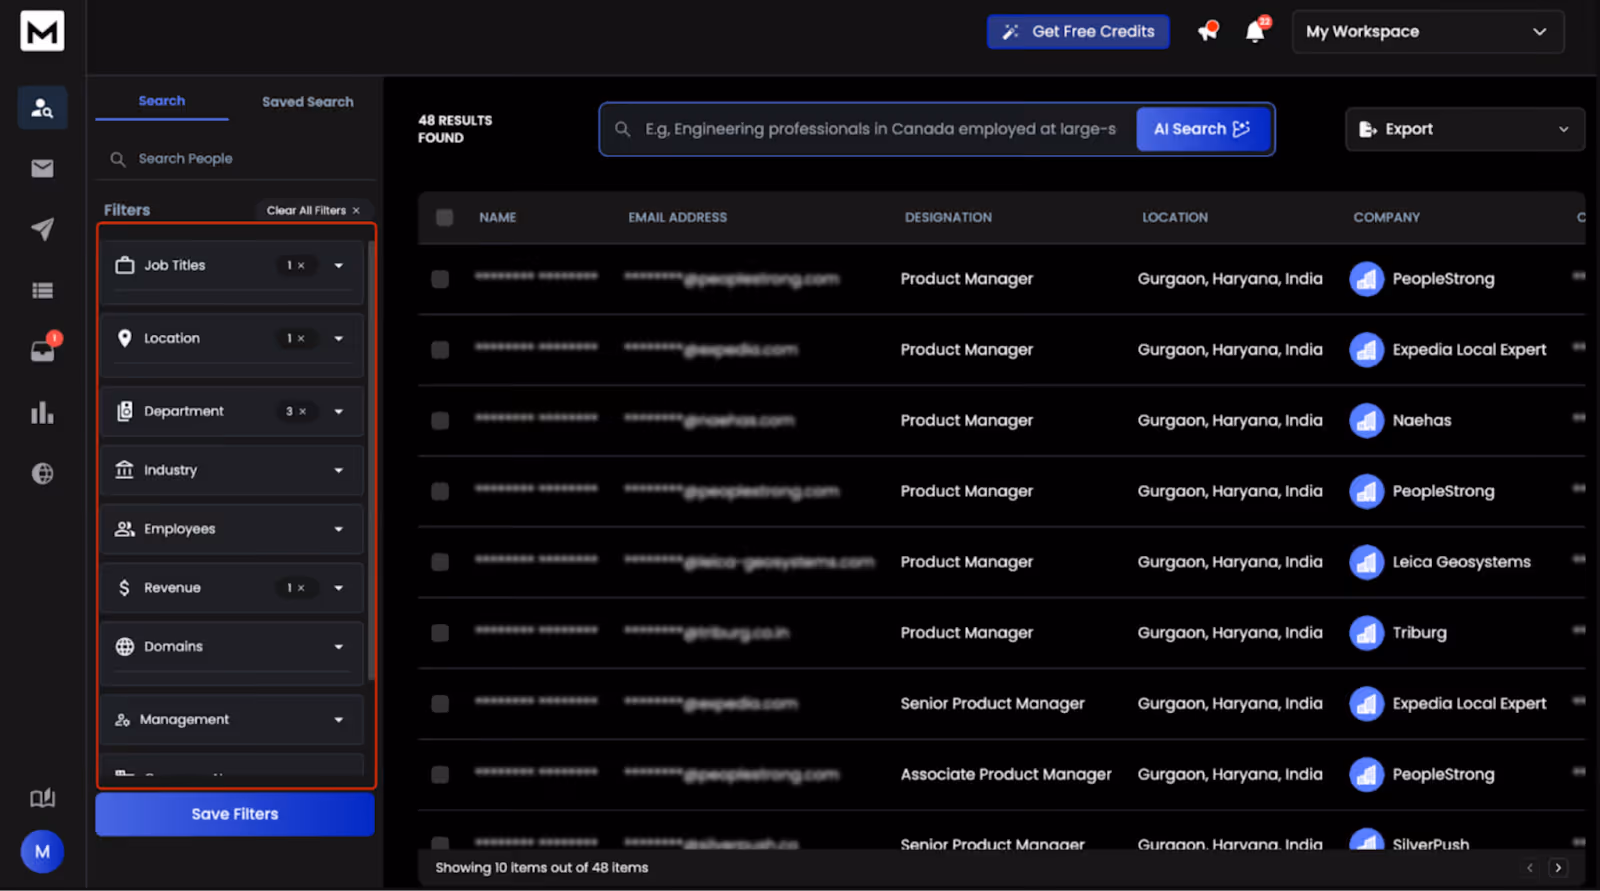Screen dimensions: 1600x891
Task: Sort by EMAIL ADDRESS column header
Action: click(x=678, y=217)
